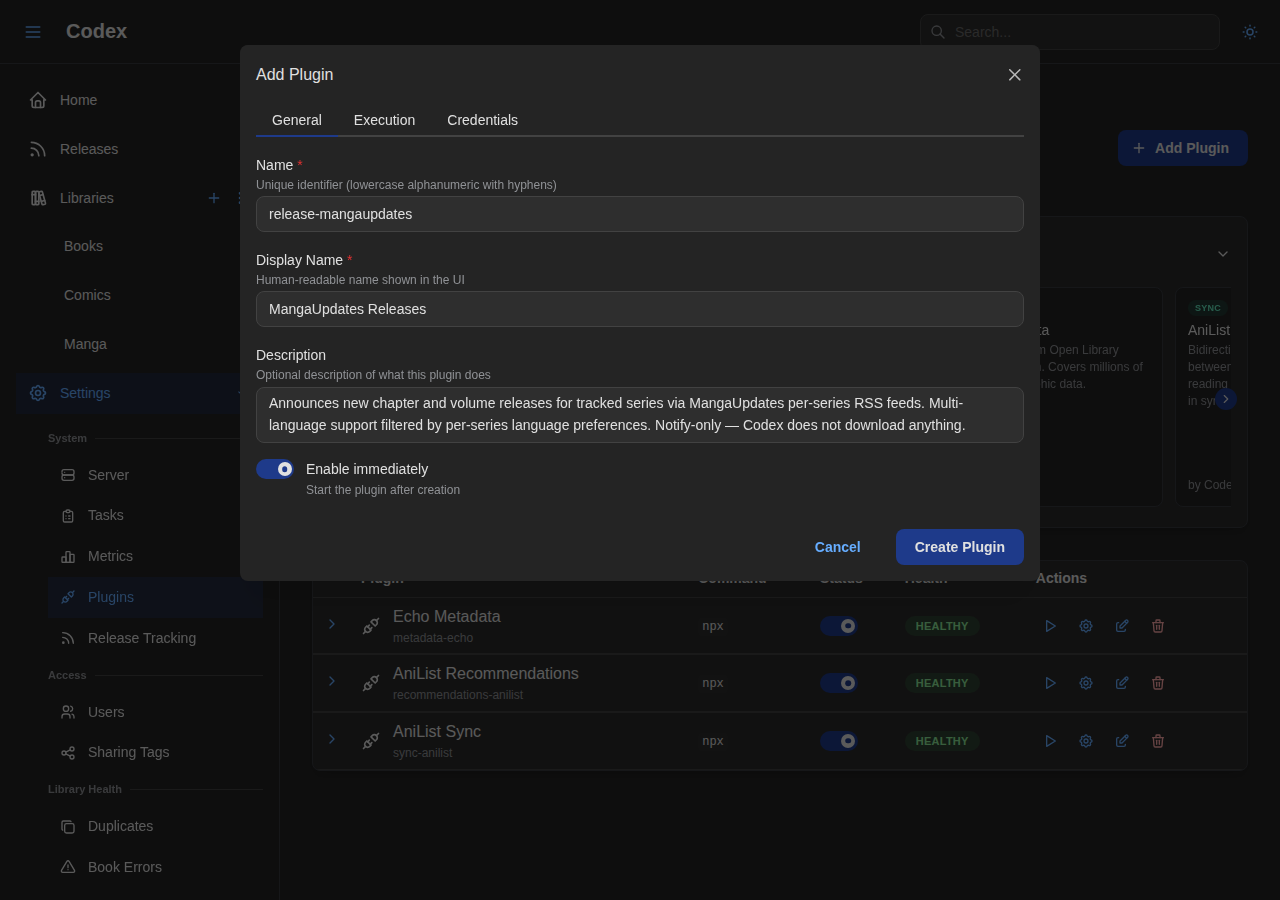1280x900 pixels.
Task: Advance the plugin carousel to the right
Action: click(x=1226, y=399)
